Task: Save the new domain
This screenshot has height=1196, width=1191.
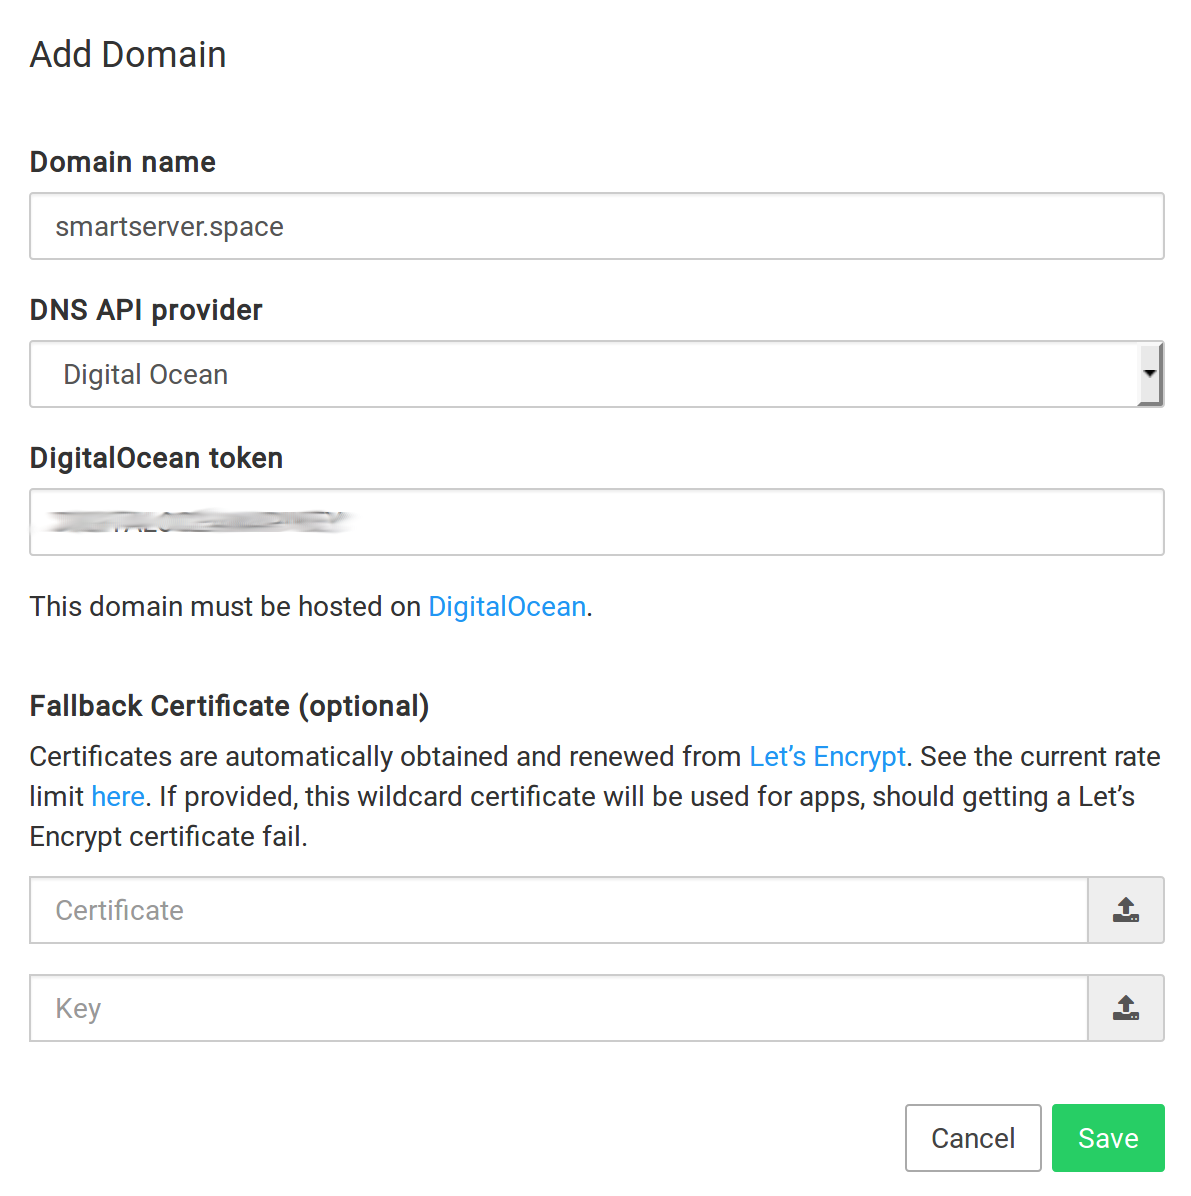Action: (x=1108, y=1138)
